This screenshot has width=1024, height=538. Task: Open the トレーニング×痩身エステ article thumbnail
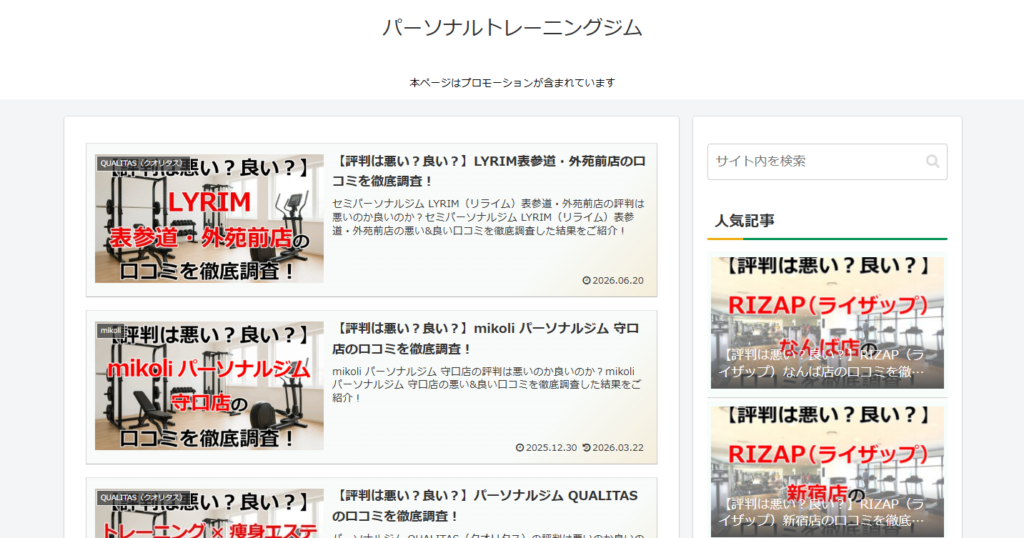(x=209, y=513)
